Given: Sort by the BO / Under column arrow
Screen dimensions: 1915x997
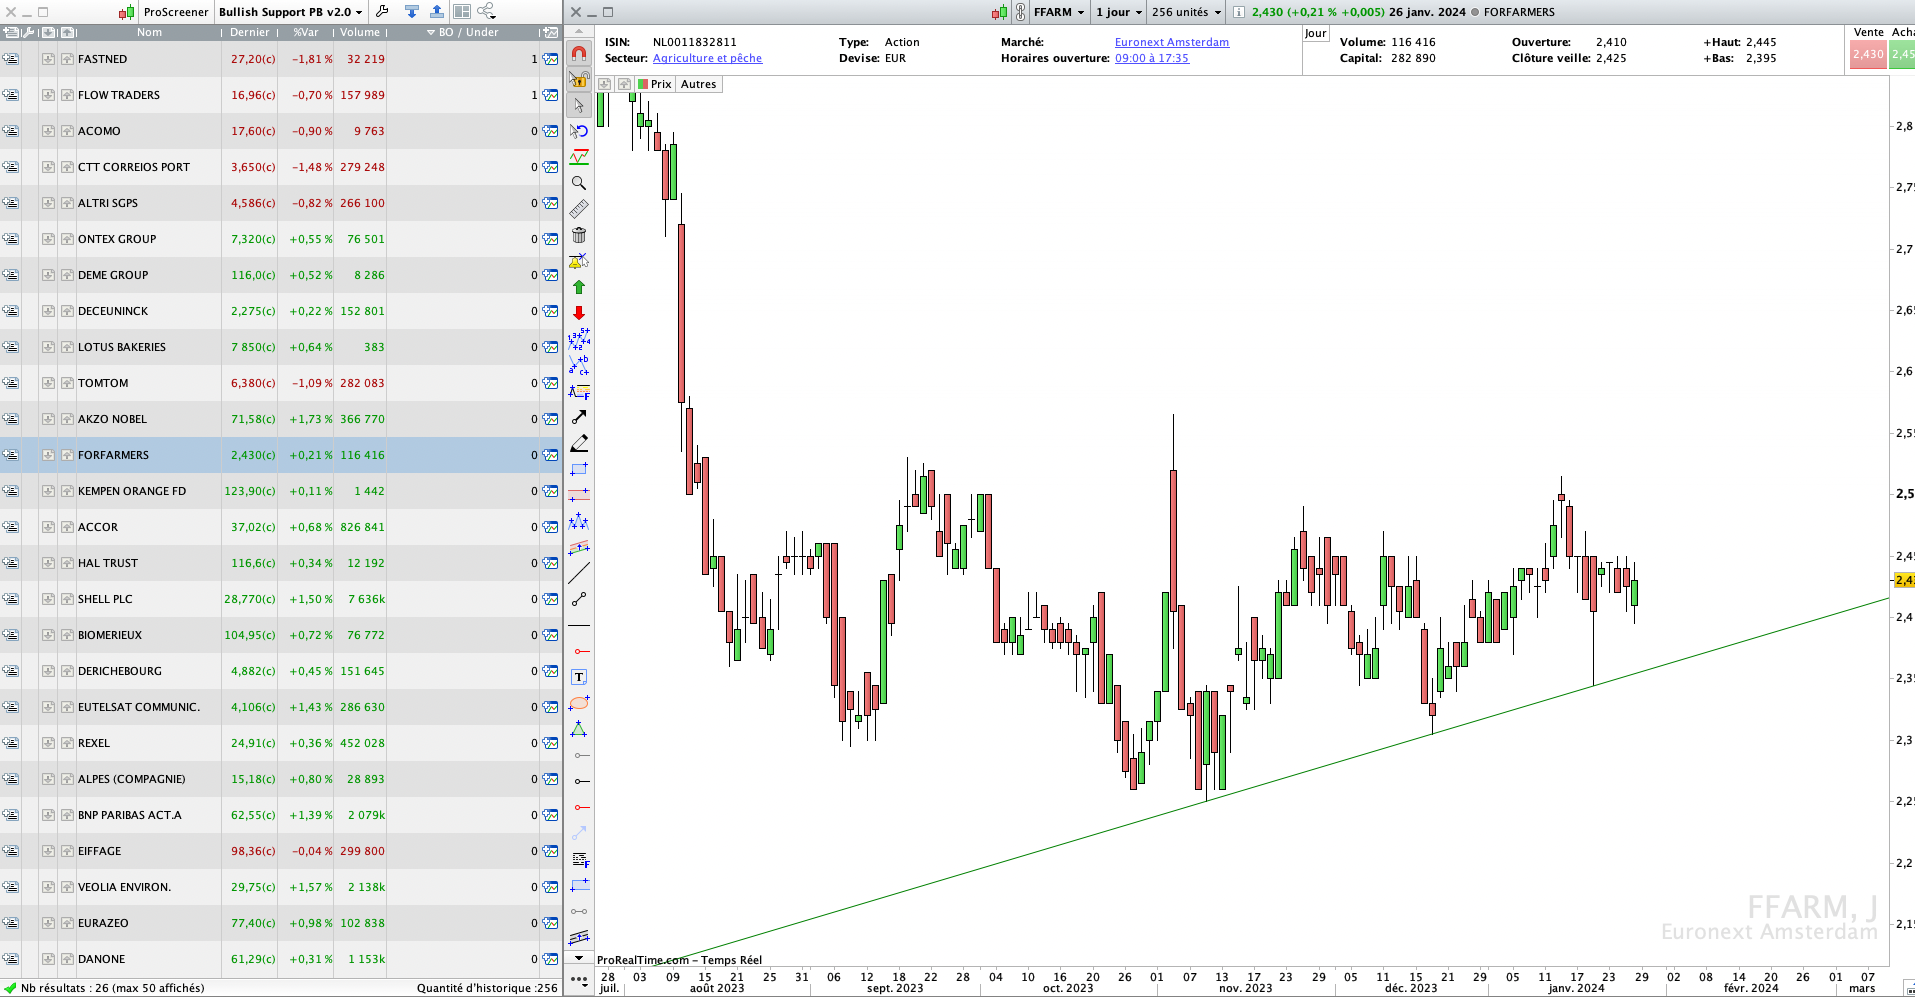Looking at the screenshot, I should [x=431, y=33].
